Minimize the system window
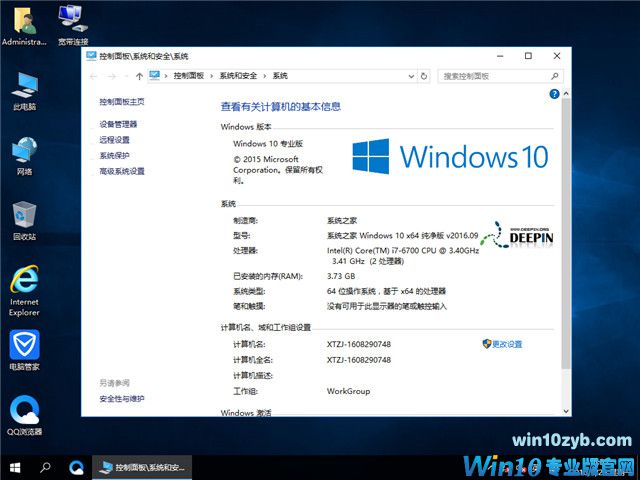Viewport: 640px width, 480px height. [x=500, y=56]
